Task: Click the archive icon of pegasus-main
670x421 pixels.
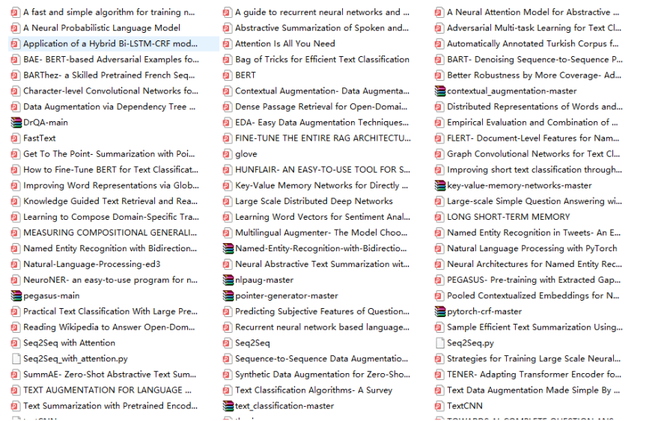Action: click(16, 296)
